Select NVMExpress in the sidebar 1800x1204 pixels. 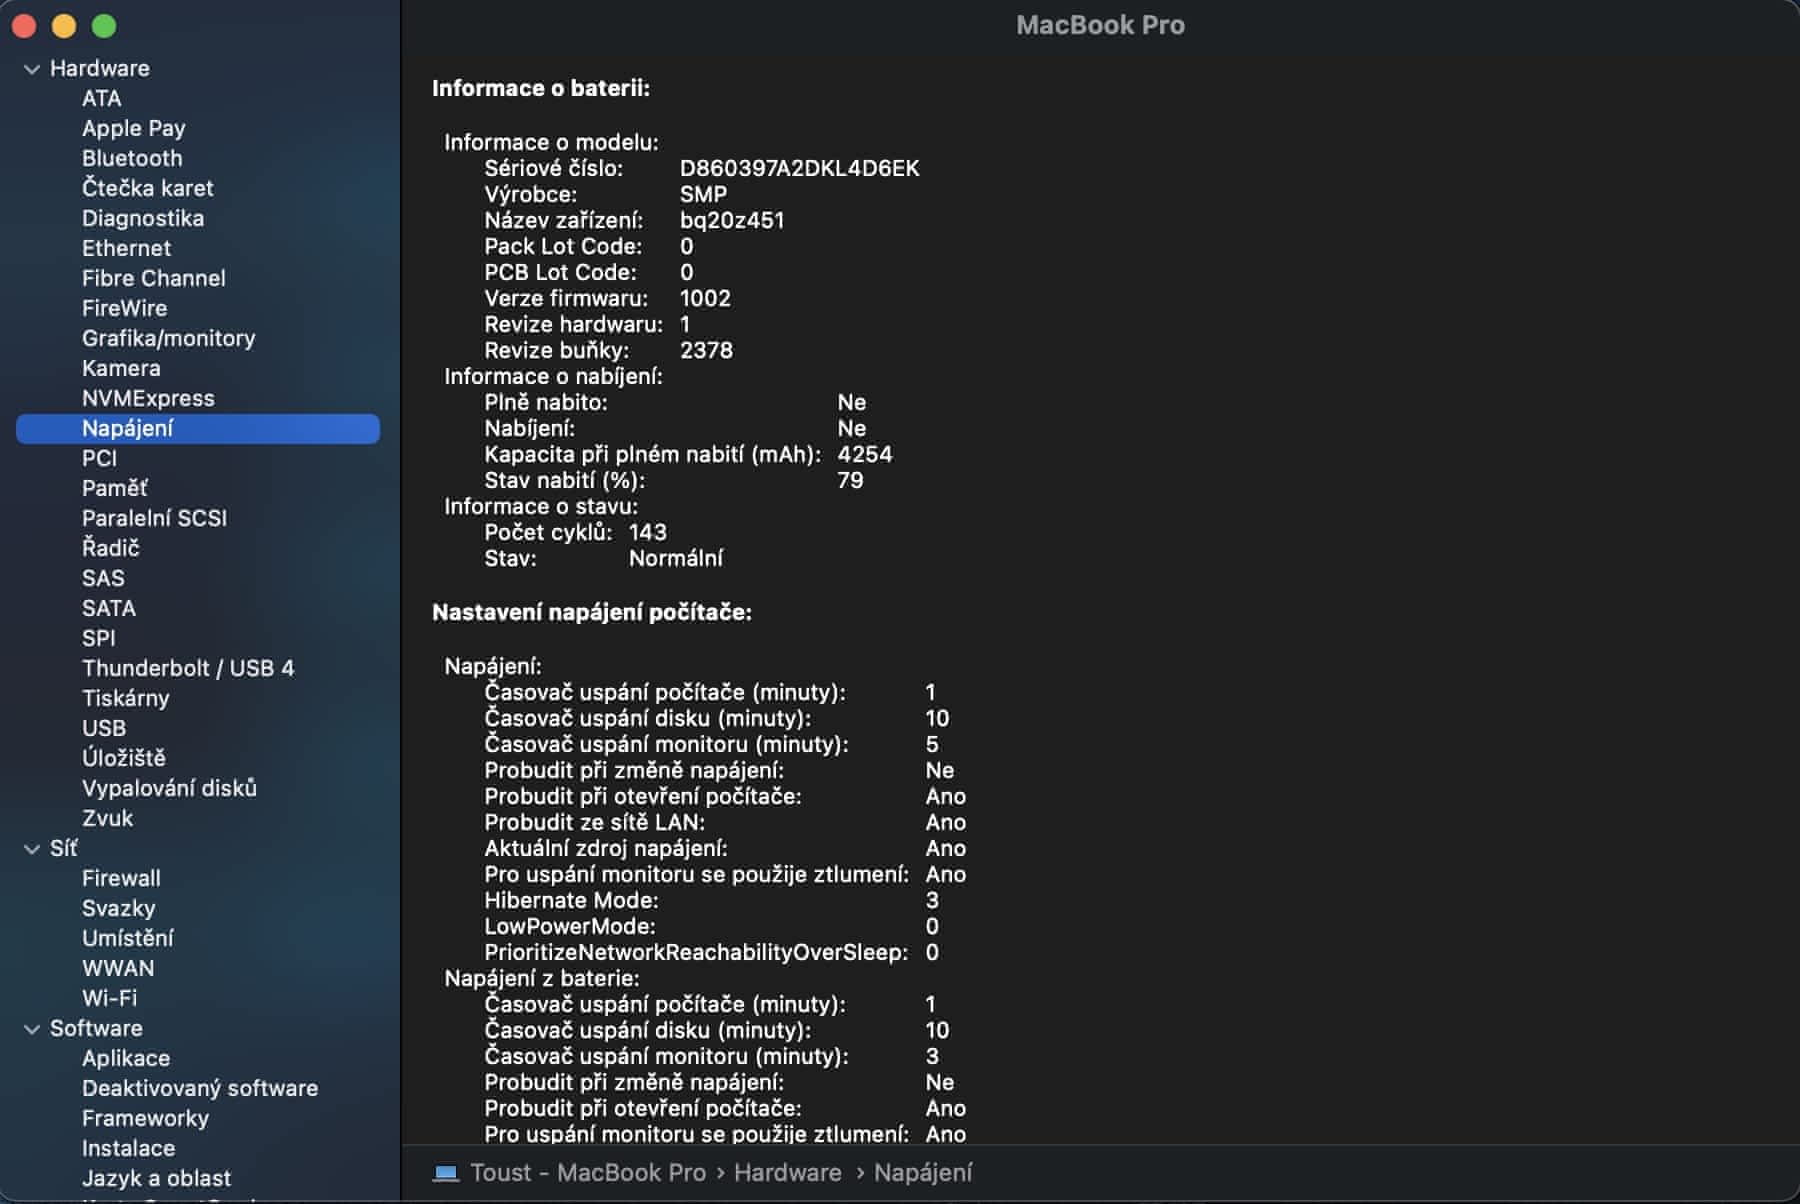click(x=148, y=398)
